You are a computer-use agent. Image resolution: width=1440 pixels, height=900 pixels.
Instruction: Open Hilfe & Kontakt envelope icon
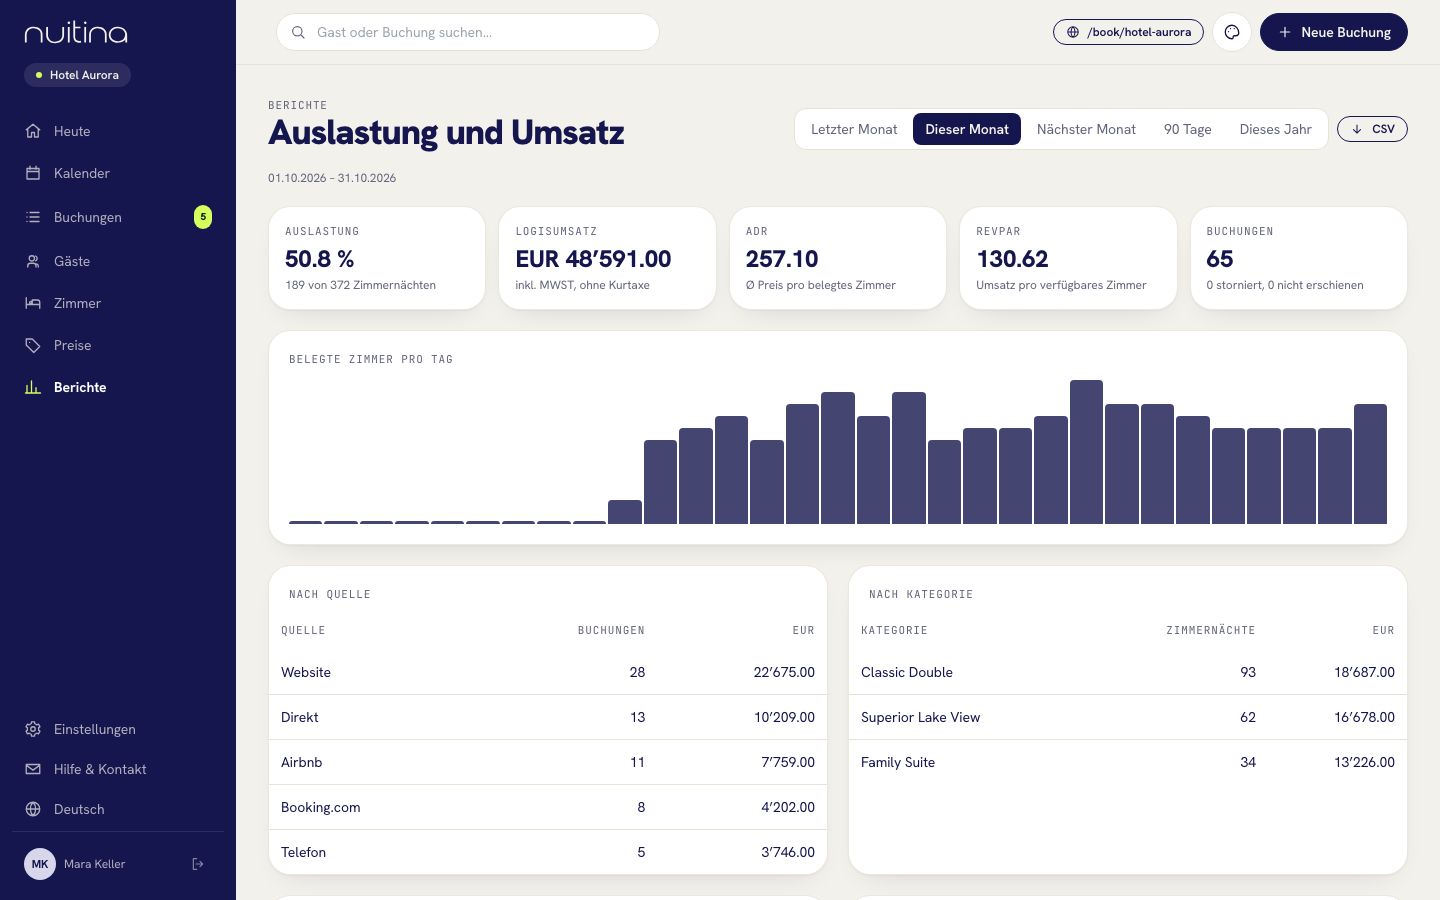[33, 769]
